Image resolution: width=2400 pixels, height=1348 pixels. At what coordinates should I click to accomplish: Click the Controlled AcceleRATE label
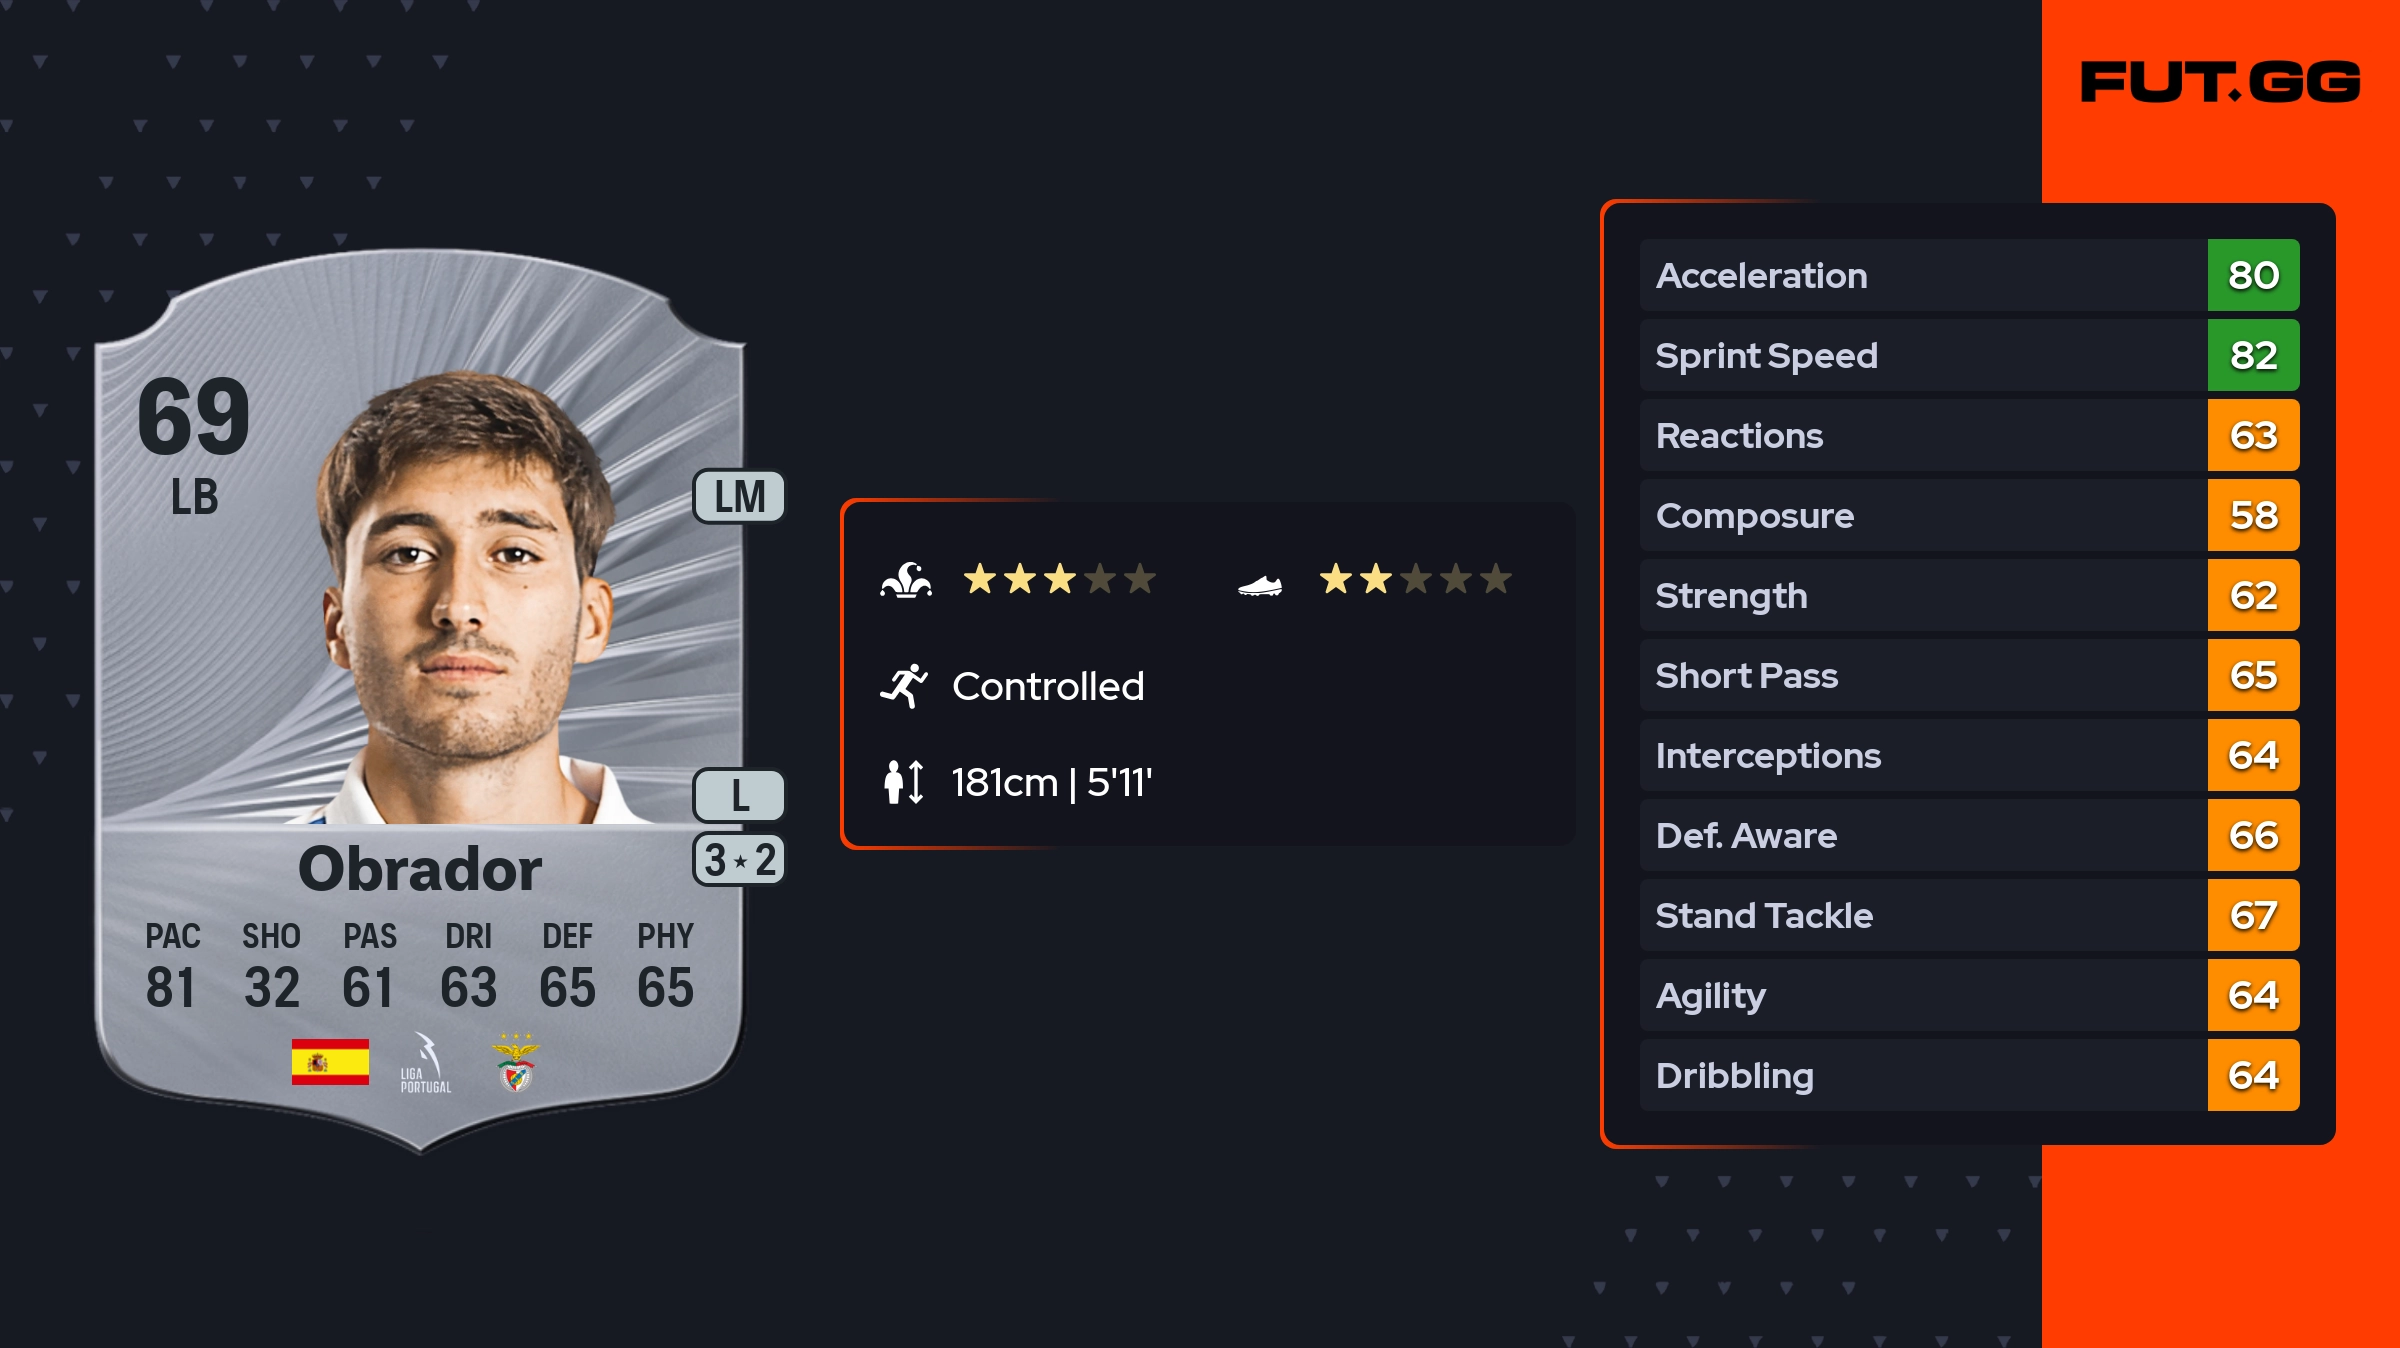1048,686
